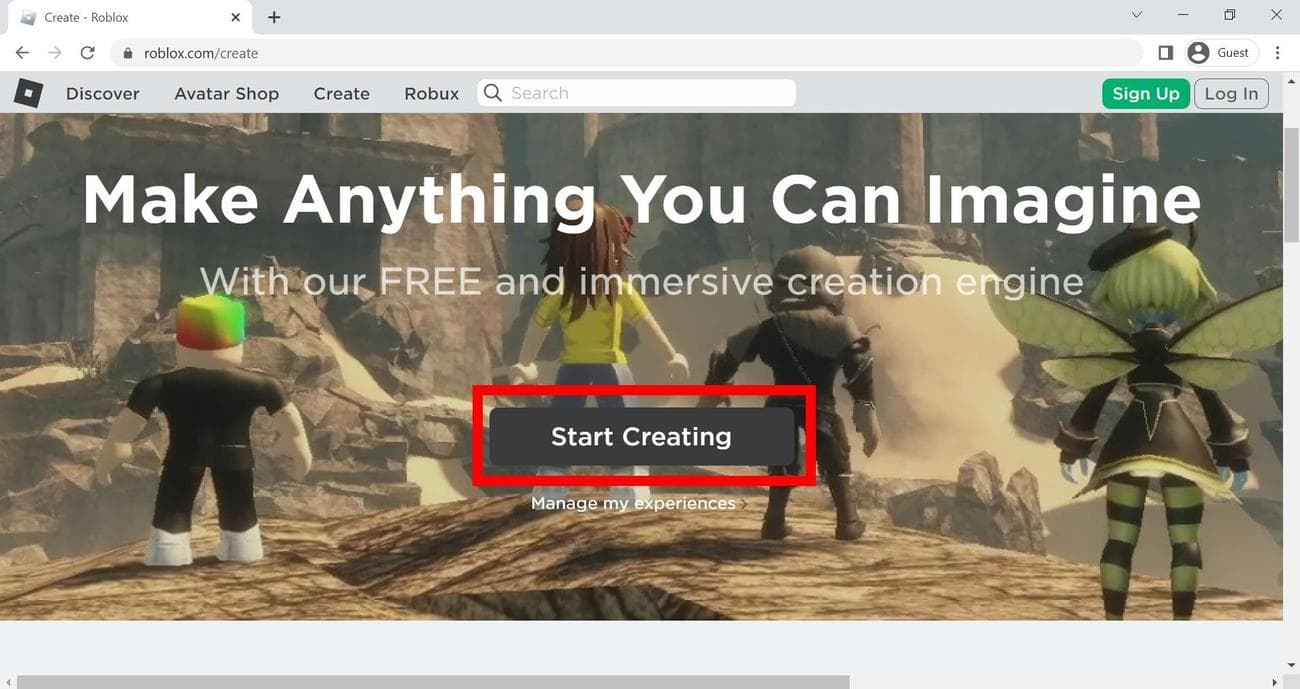Click the vertical scrollbar down arrow
The height and width of the screenshot is (689, 1300).
[1292, 663]
